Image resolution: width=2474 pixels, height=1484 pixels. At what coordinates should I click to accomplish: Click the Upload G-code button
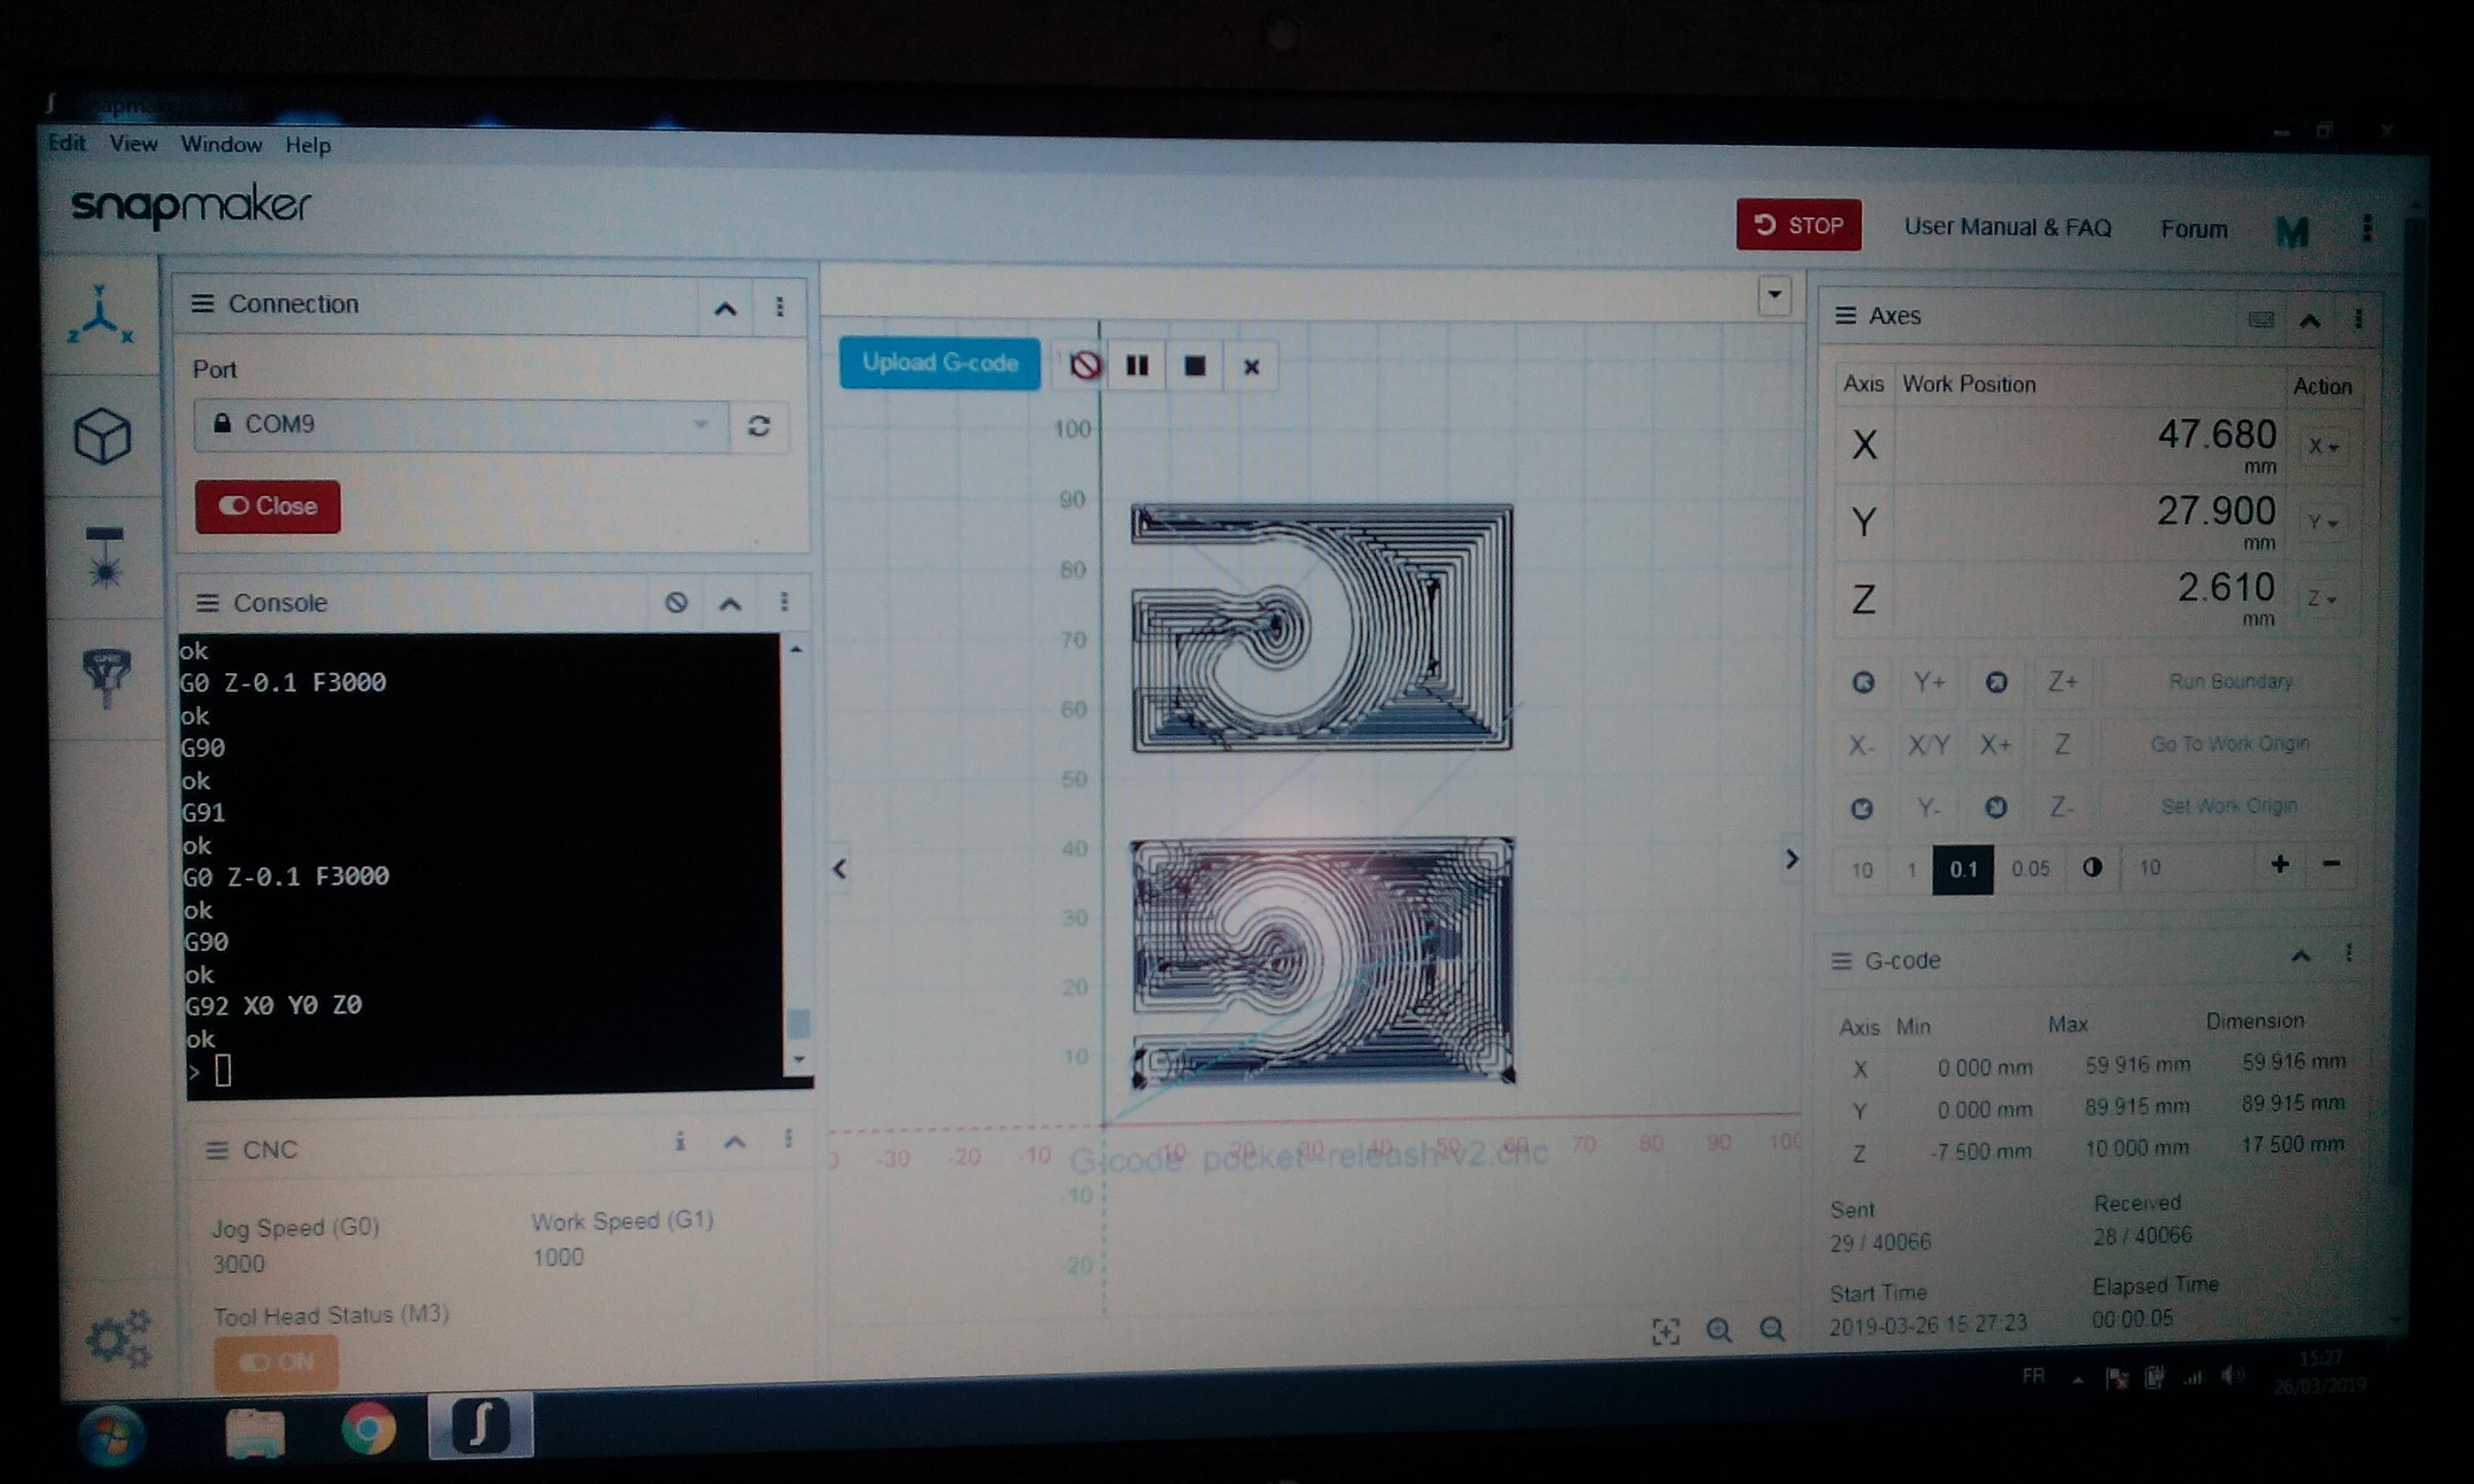tap(939, 363)
